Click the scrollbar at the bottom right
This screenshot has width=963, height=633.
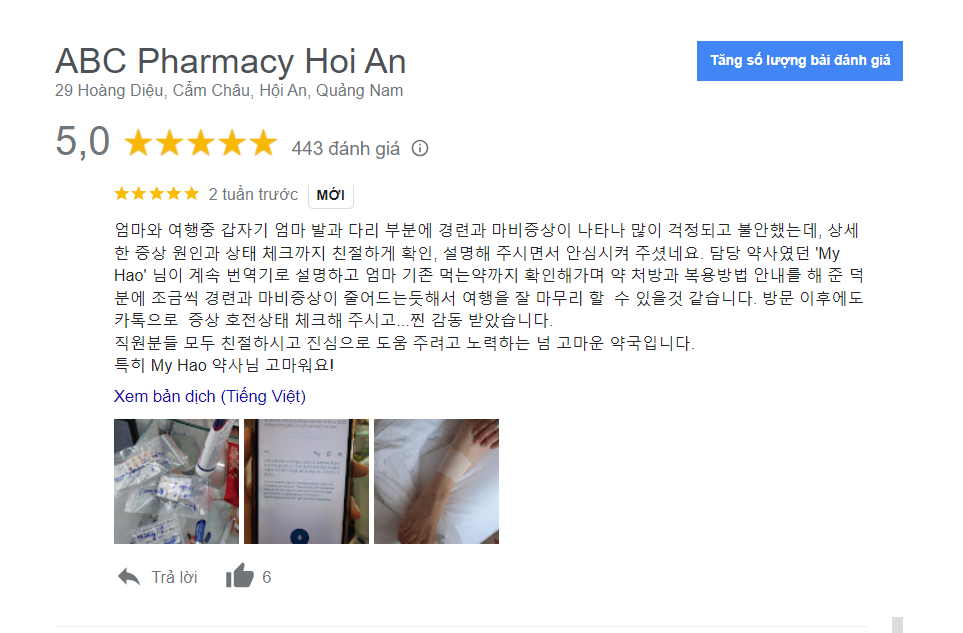[897, 624]
